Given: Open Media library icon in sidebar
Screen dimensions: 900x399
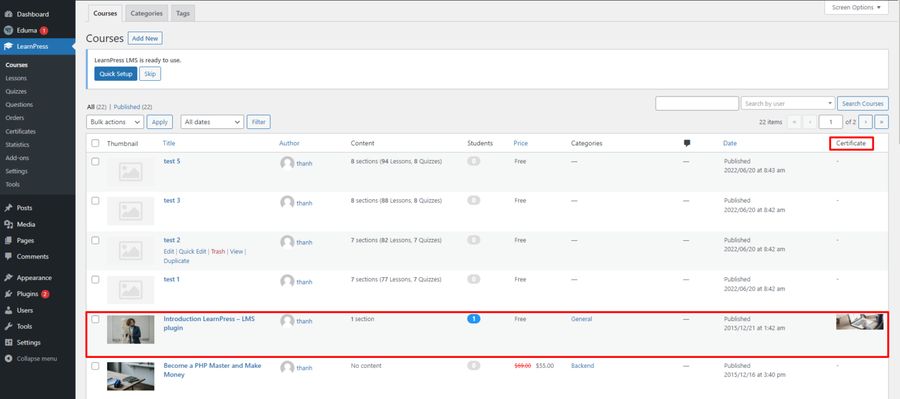Looking at the screenshot, I should [x=8, y=224].
